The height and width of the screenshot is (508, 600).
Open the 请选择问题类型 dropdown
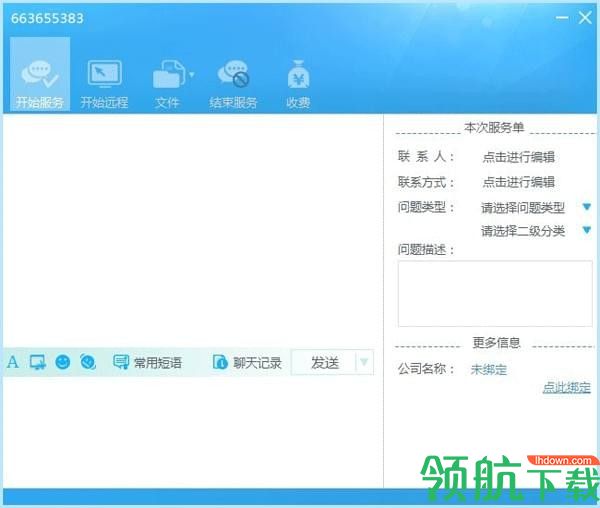pyautogui.click(x=536, y=208)
